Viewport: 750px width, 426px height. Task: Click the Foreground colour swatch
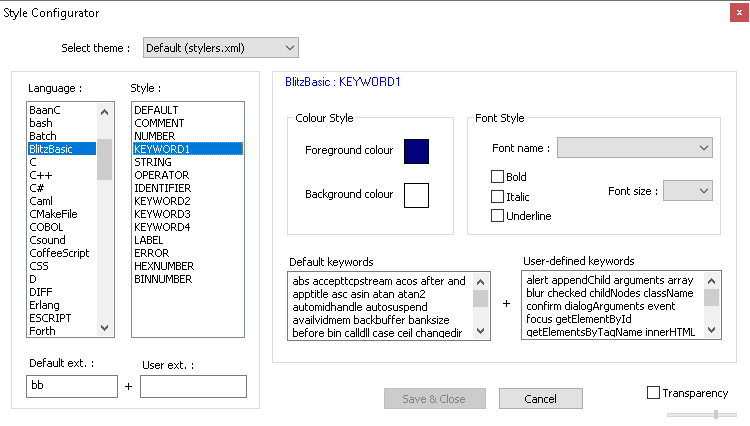416,152
